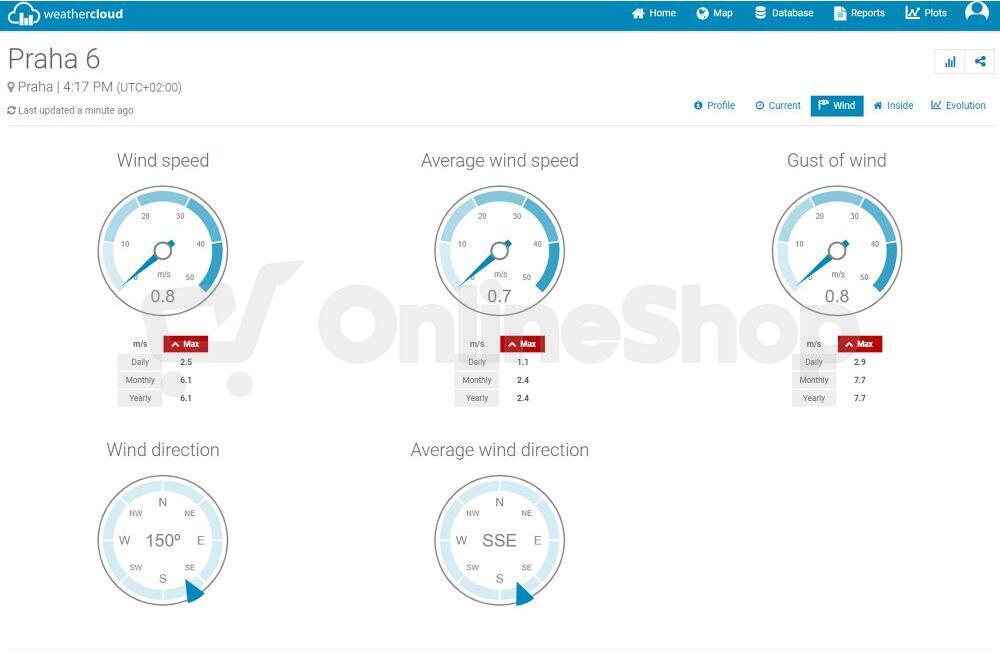Open the Map page
Image resolution: width=1000 pixels, height=656 pixels.
(714, 13)
